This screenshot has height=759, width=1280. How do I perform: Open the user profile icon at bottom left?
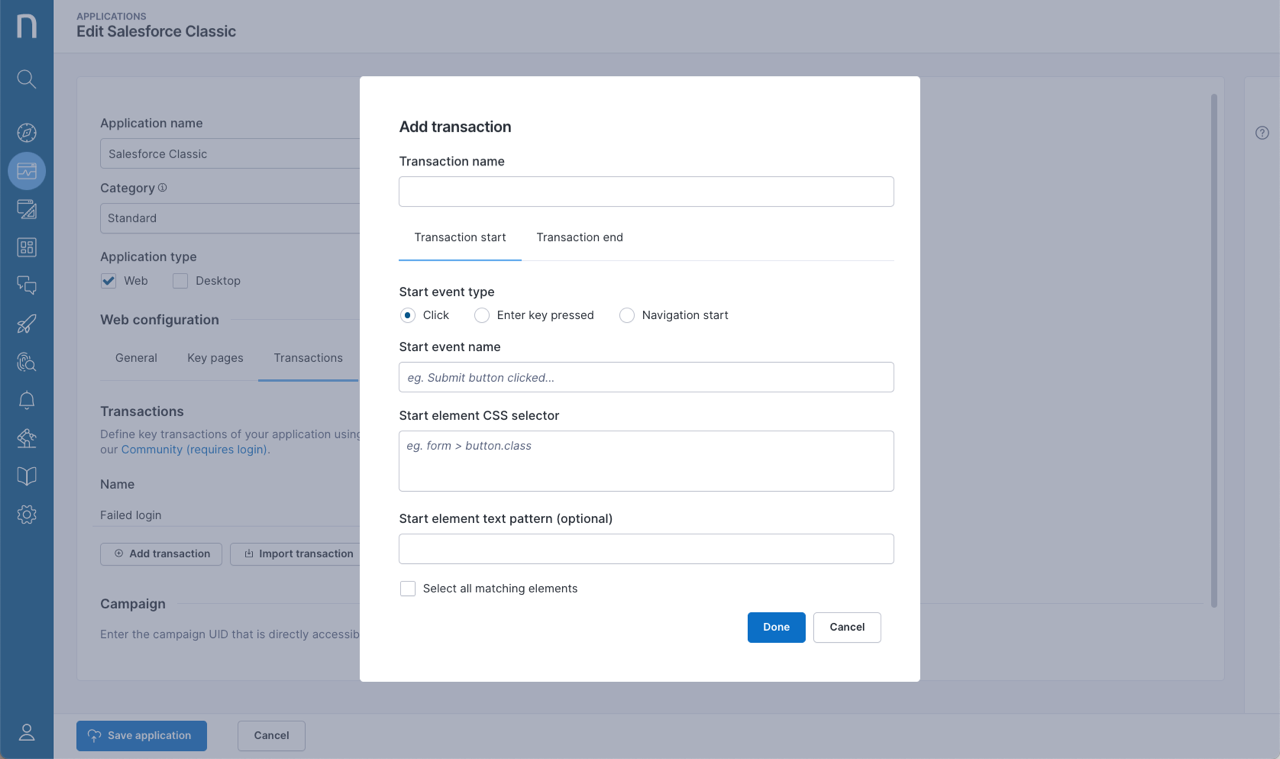pos(26,731)
